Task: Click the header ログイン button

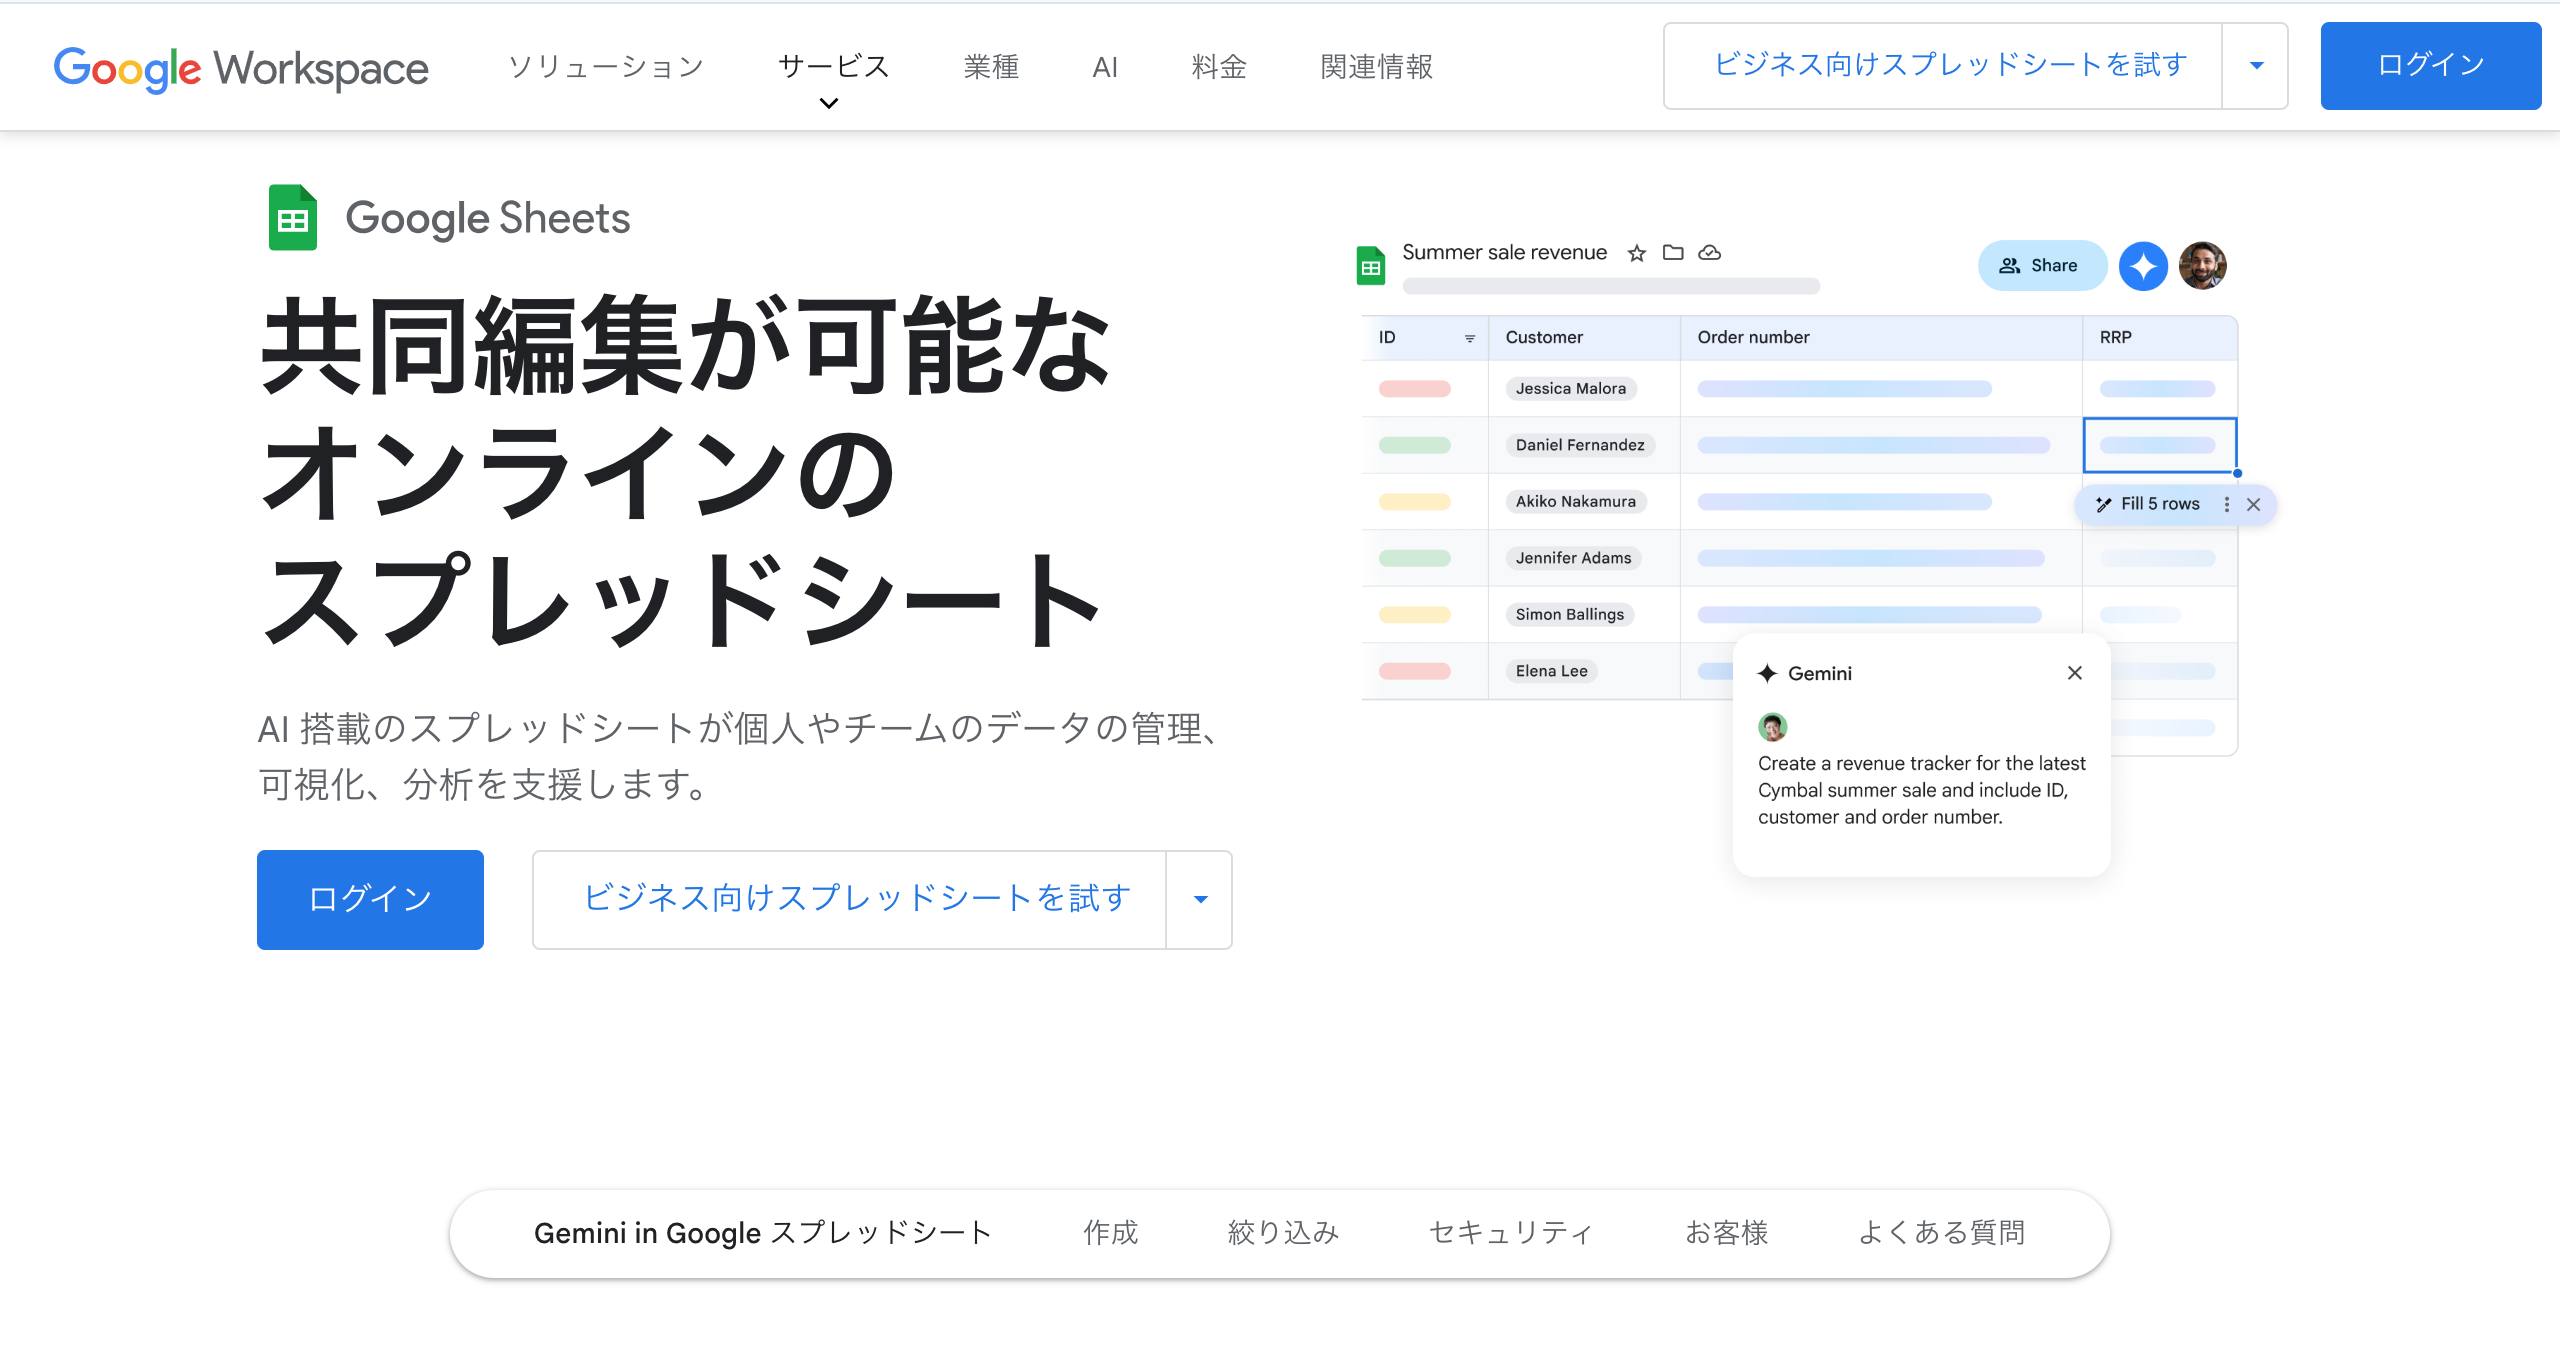Action: coord(2431,66)
